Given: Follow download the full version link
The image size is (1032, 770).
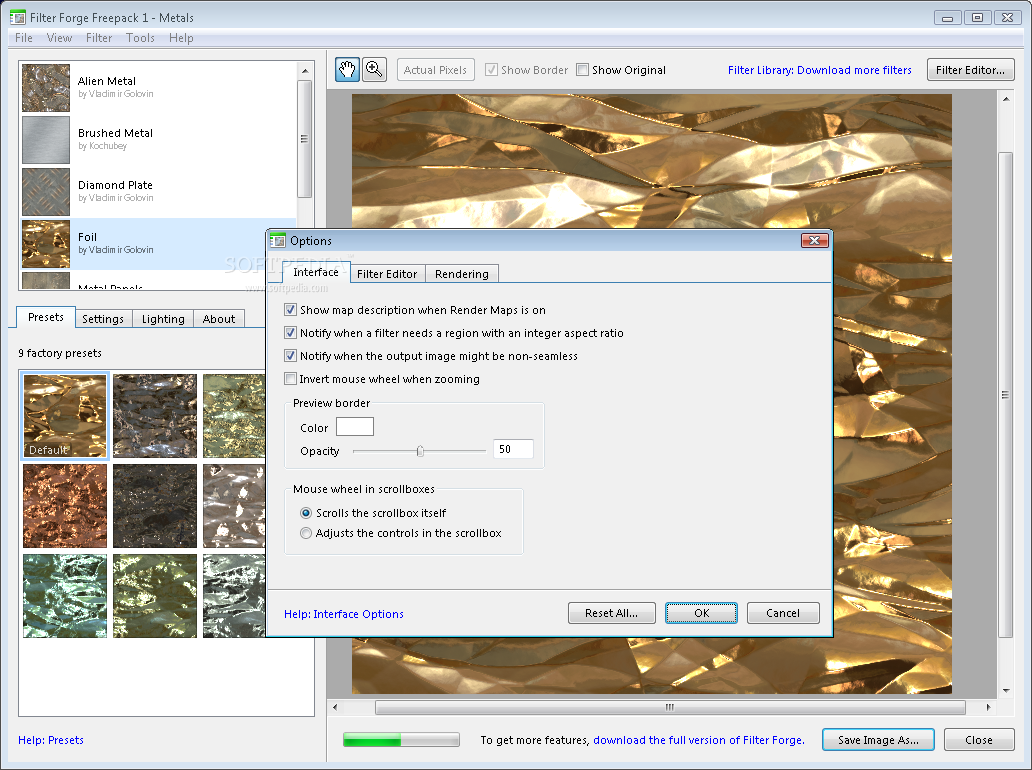Looking at the screenshot, I should tap(699, 740).
